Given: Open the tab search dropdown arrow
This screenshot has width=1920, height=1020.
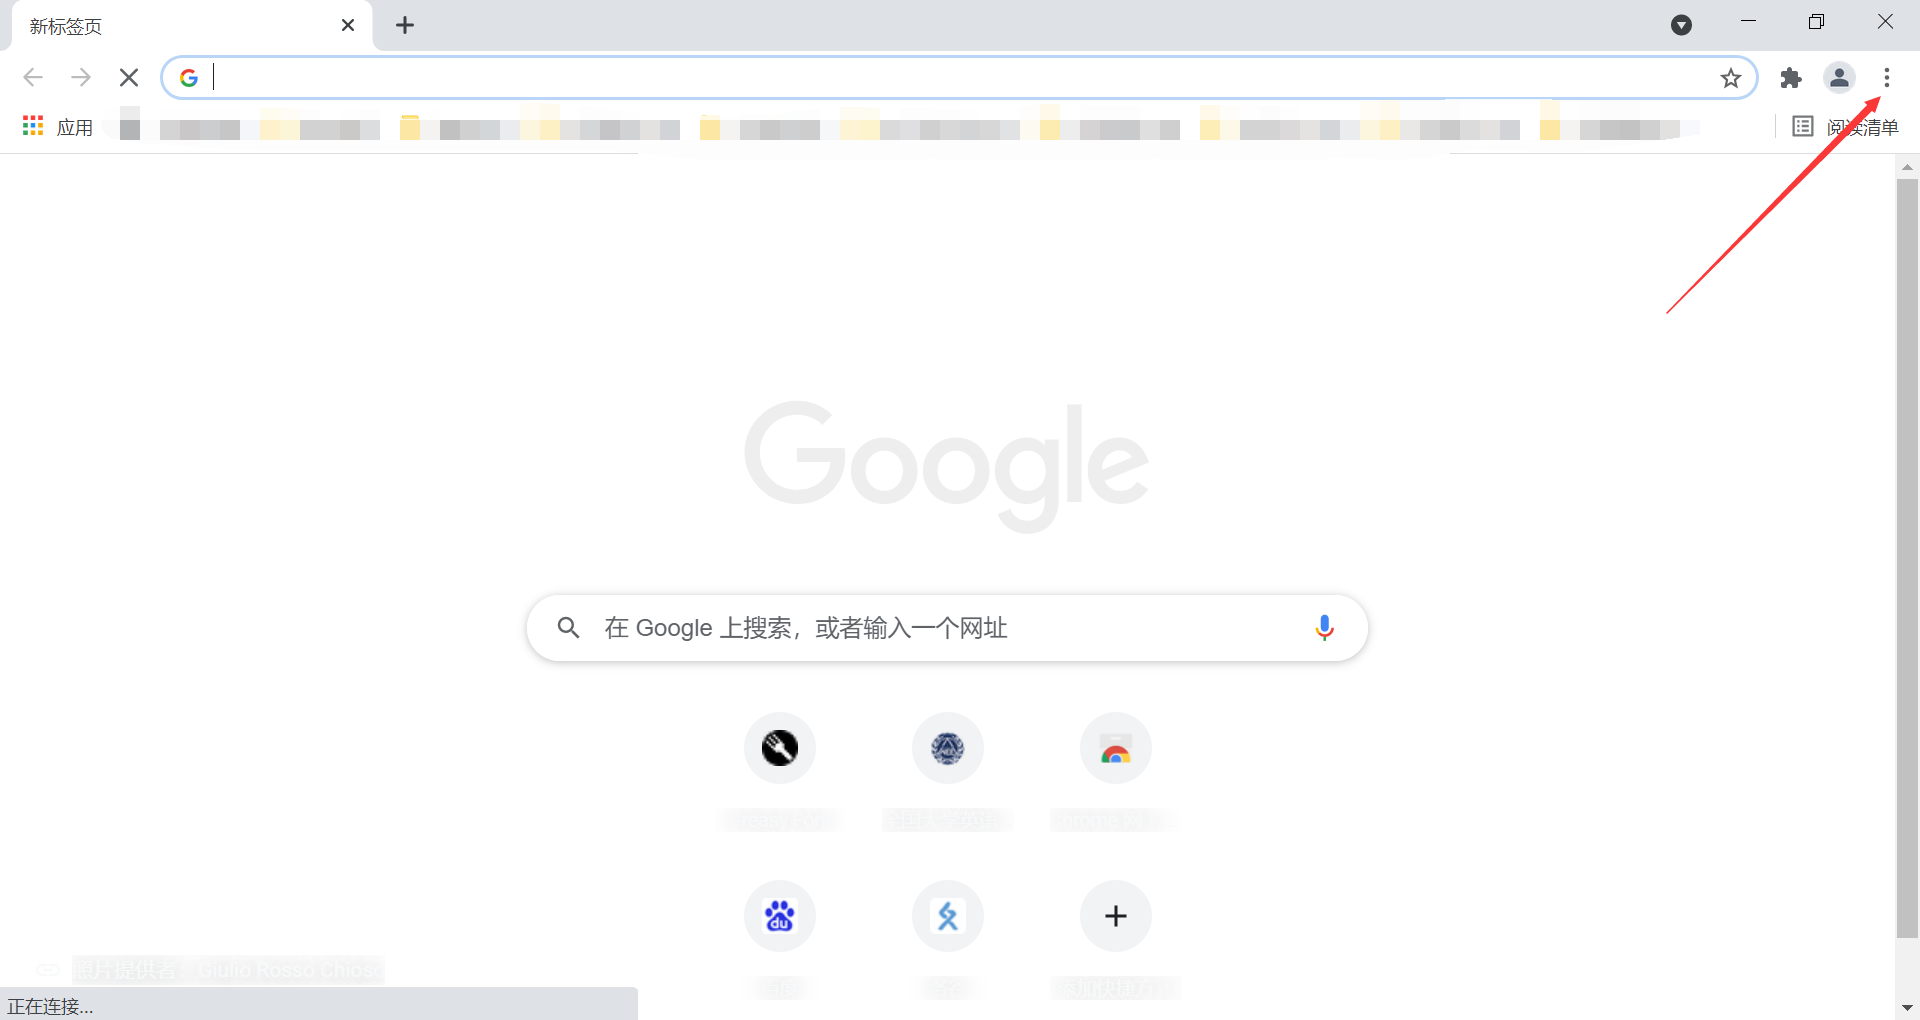Looking at the screenshot, I should [1682, 25].
